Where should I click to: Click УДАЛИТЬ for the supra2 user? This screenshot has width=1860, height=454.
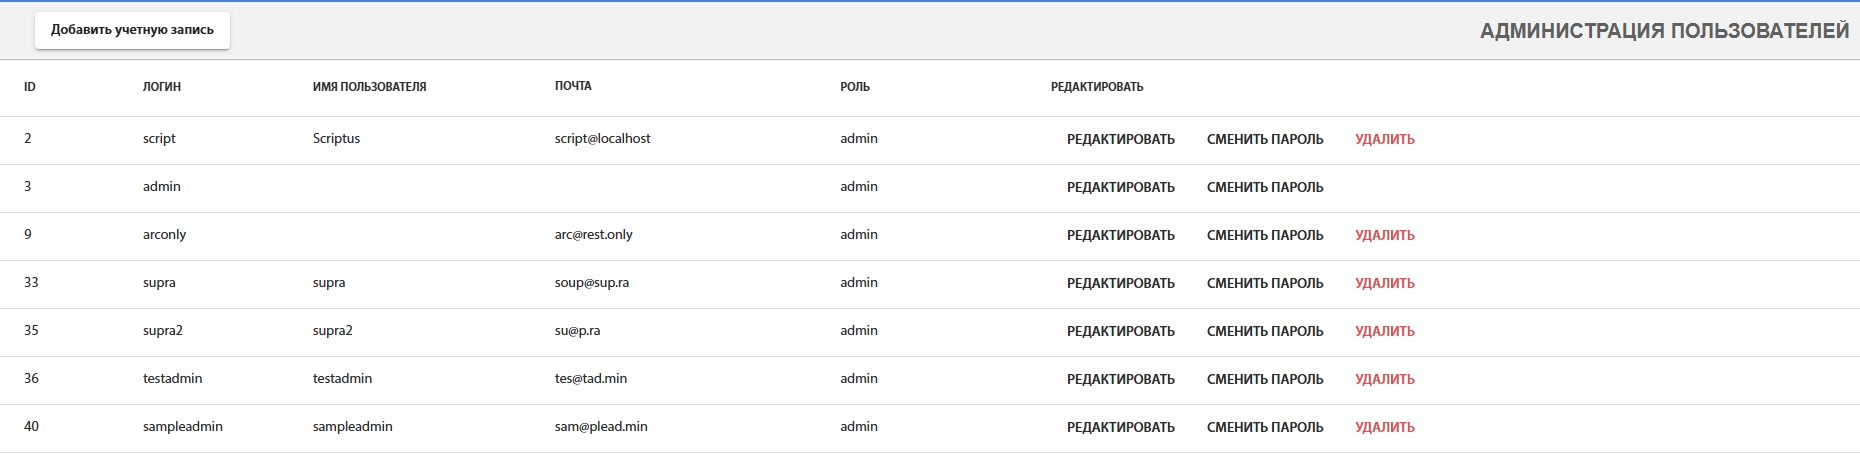pyautogui.click(x=1384, y=332)
